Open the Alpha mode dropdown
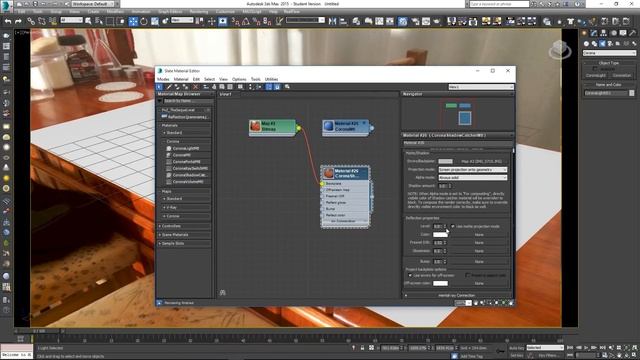 473,178
